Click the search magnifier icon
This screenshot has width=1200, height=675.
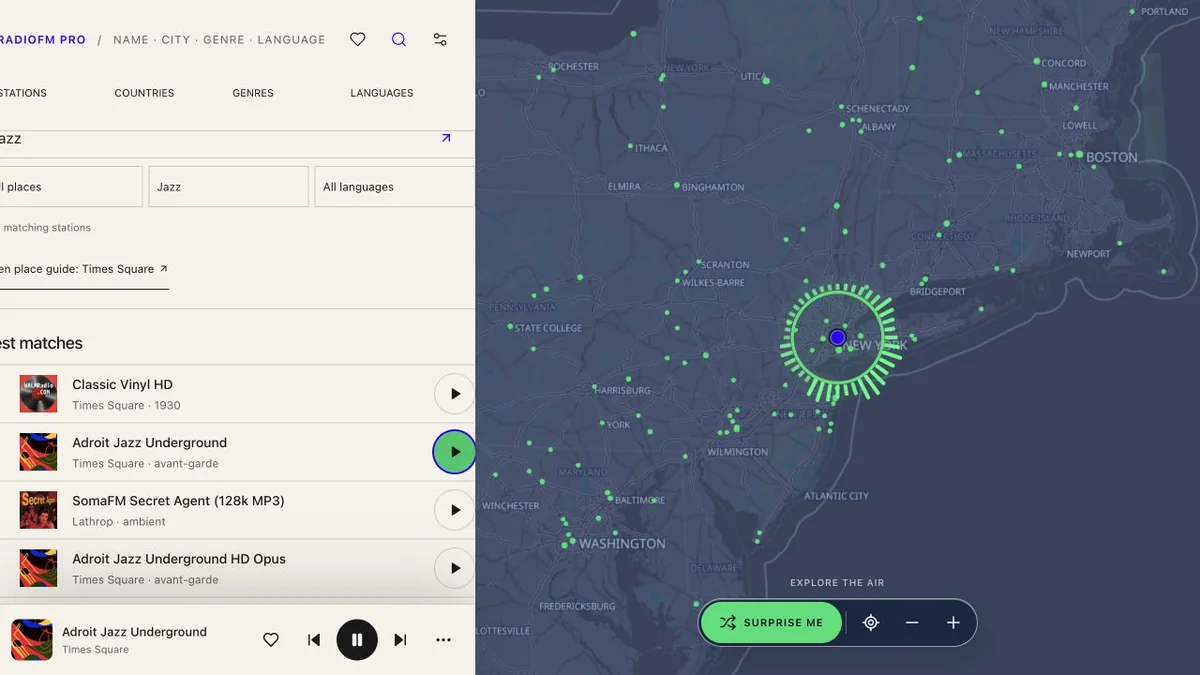click(399, 40)
